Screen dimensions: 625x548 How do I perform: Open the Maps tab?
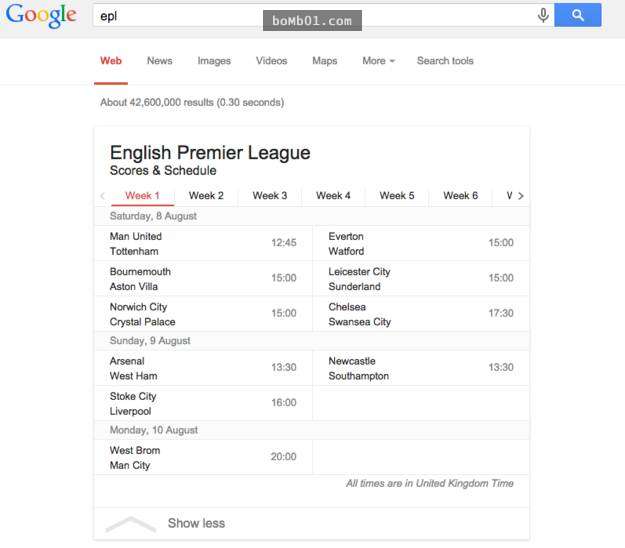[x=324, y=61]
